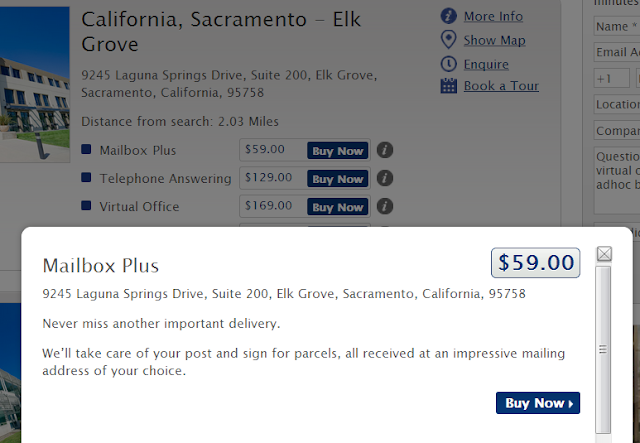
Task: Close the Mailbox Plus popup
Action: [x=604, y=254]
